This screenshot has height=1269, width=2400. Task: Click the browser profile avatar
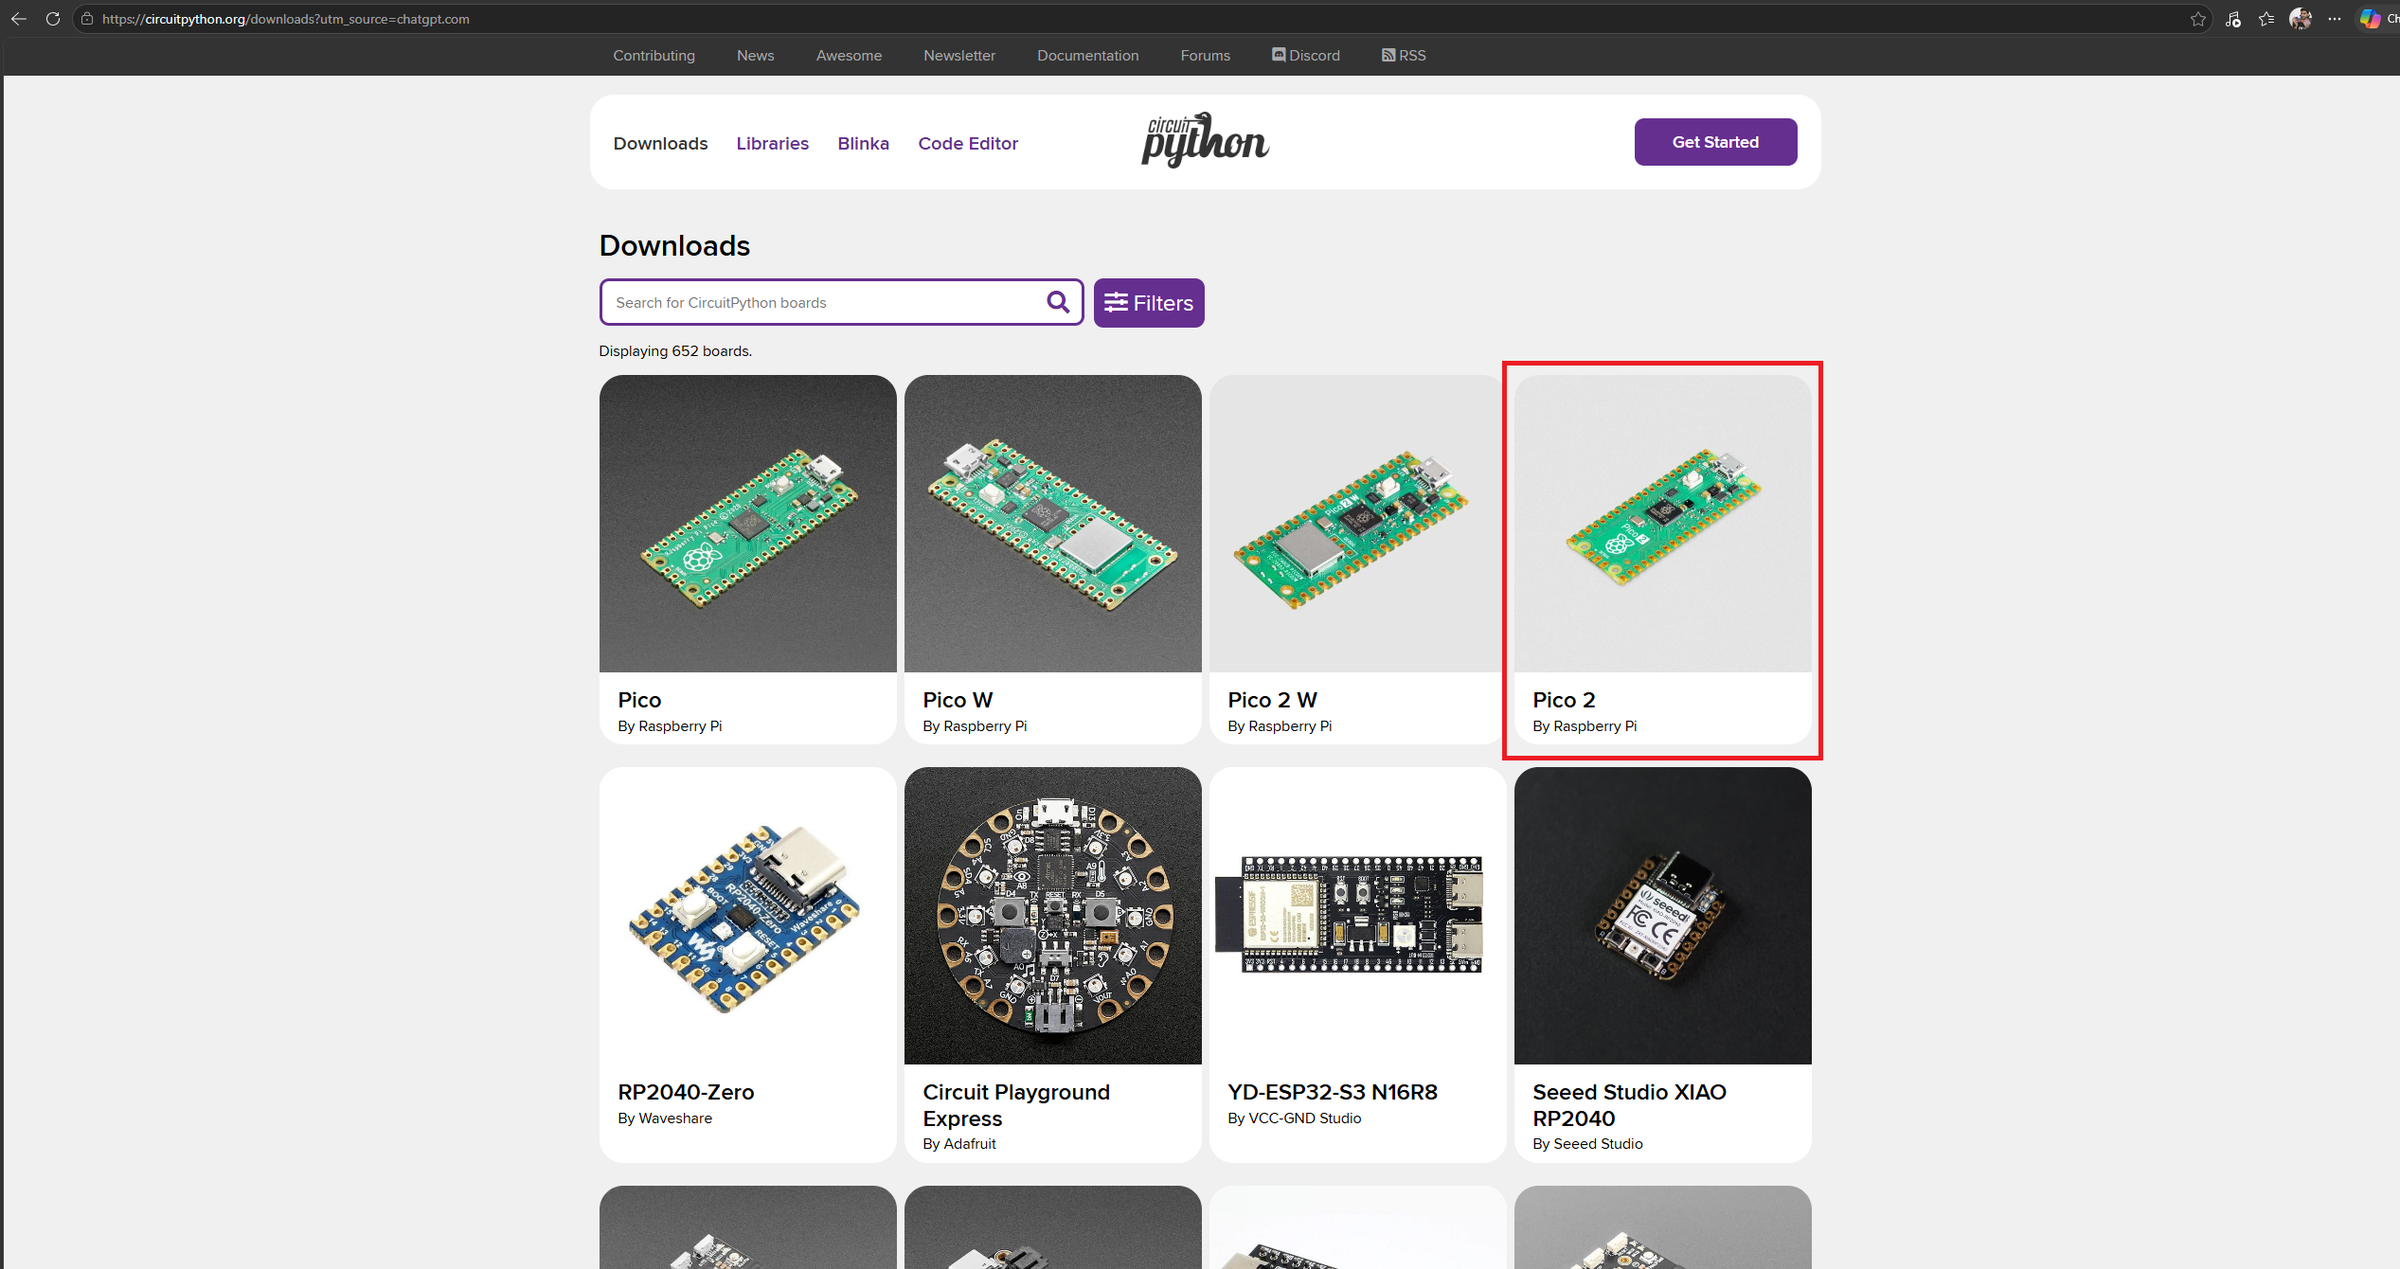(x=2301, y=19)
